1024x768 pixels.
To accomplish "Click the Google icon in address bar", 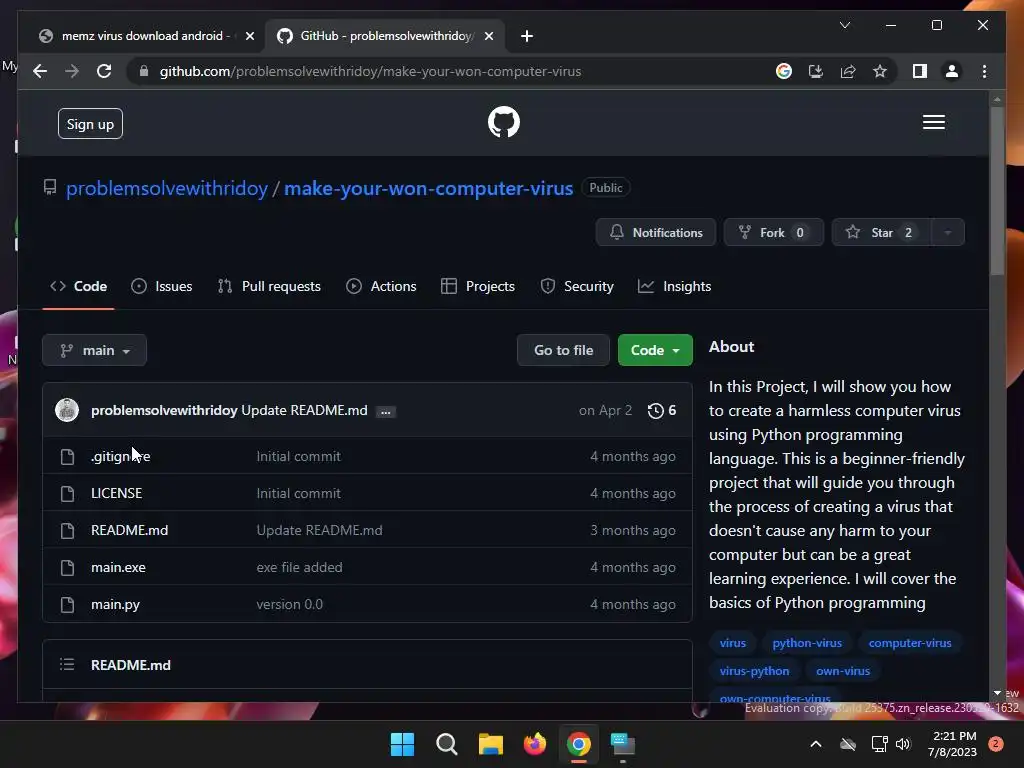I will click(784, 71).
